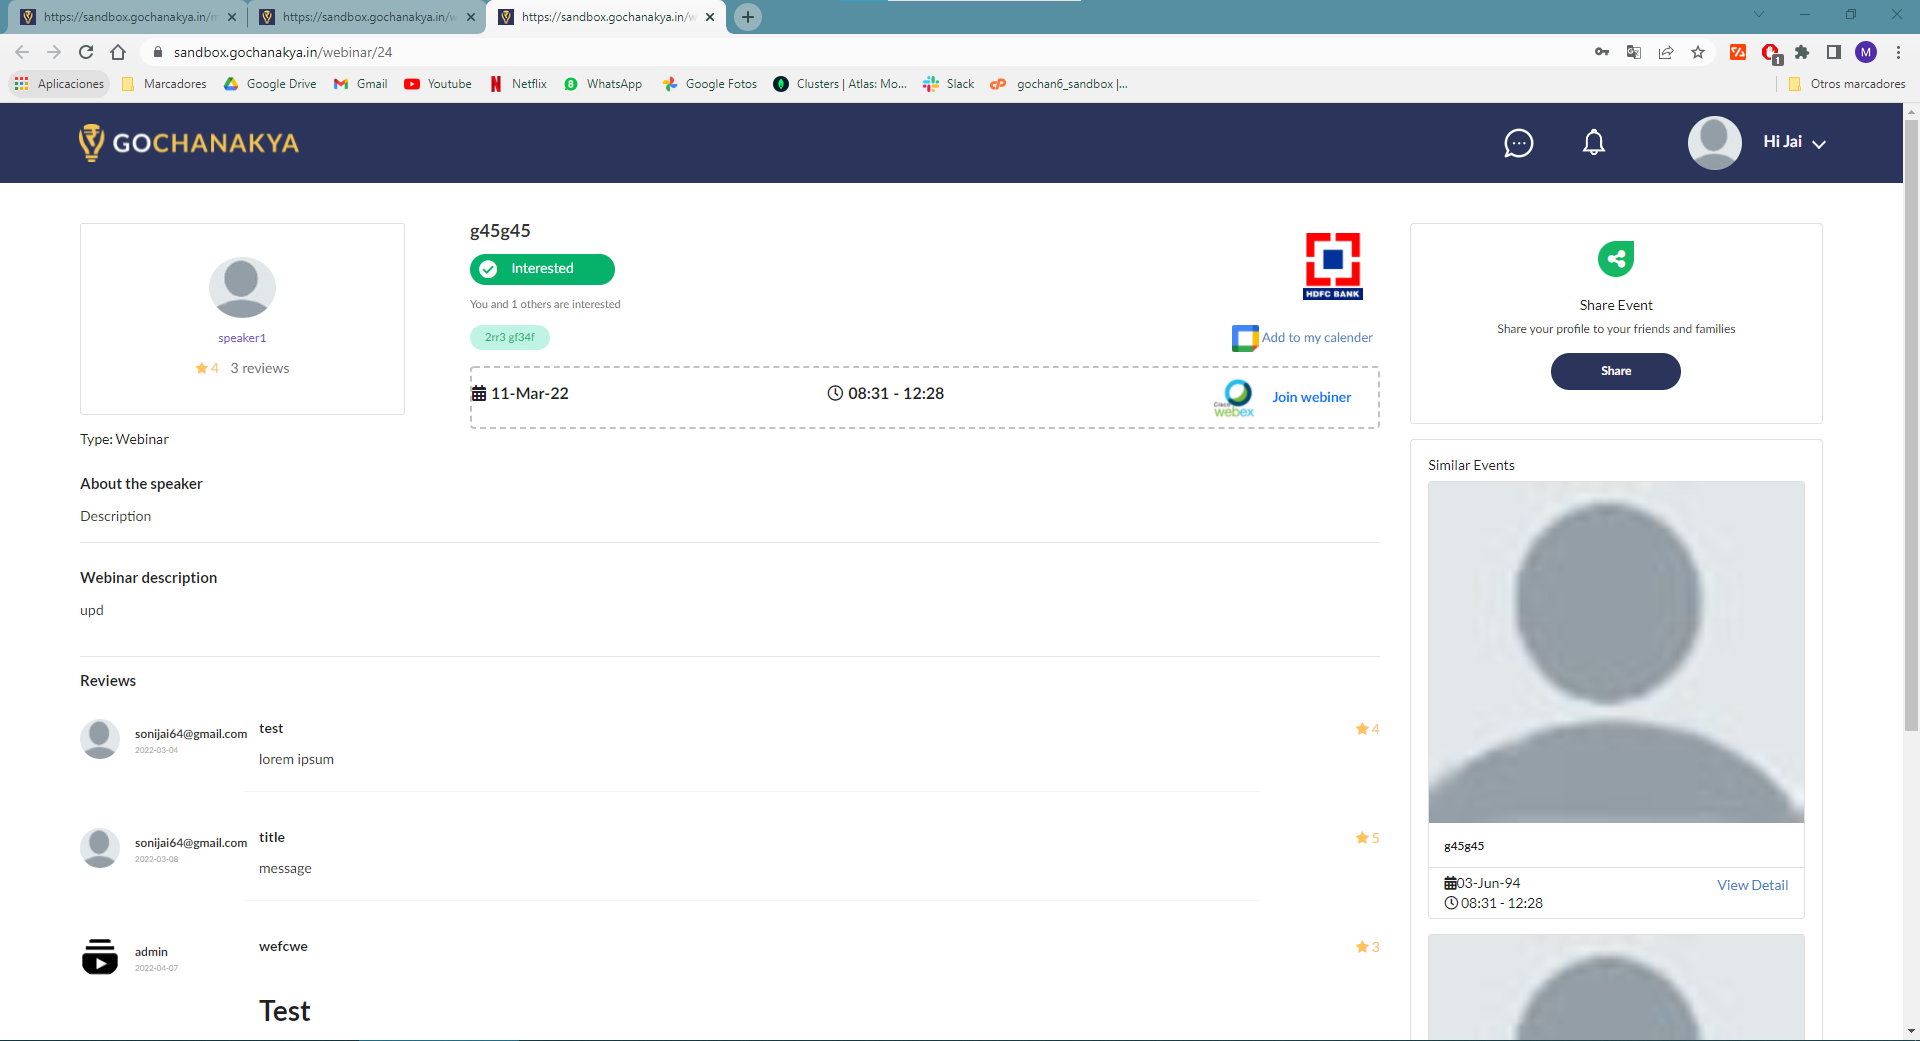Open Marcadores bookmarks folder
Screen dimensions: 1920x1041
(164, 84)
